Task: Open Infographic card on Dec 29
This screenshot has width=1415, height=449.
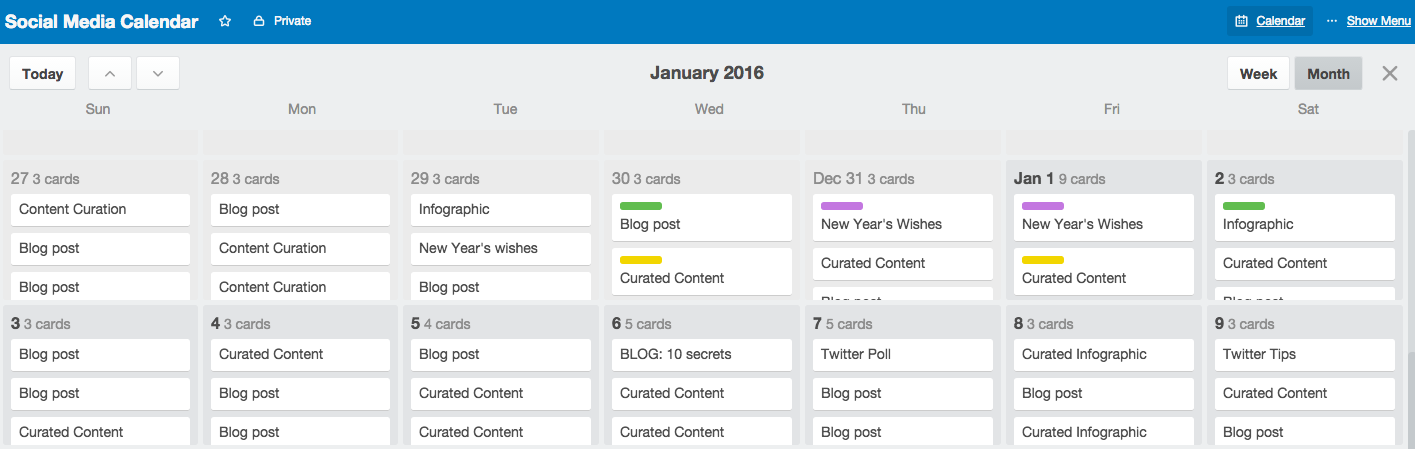Action: (x=501, y=210)
